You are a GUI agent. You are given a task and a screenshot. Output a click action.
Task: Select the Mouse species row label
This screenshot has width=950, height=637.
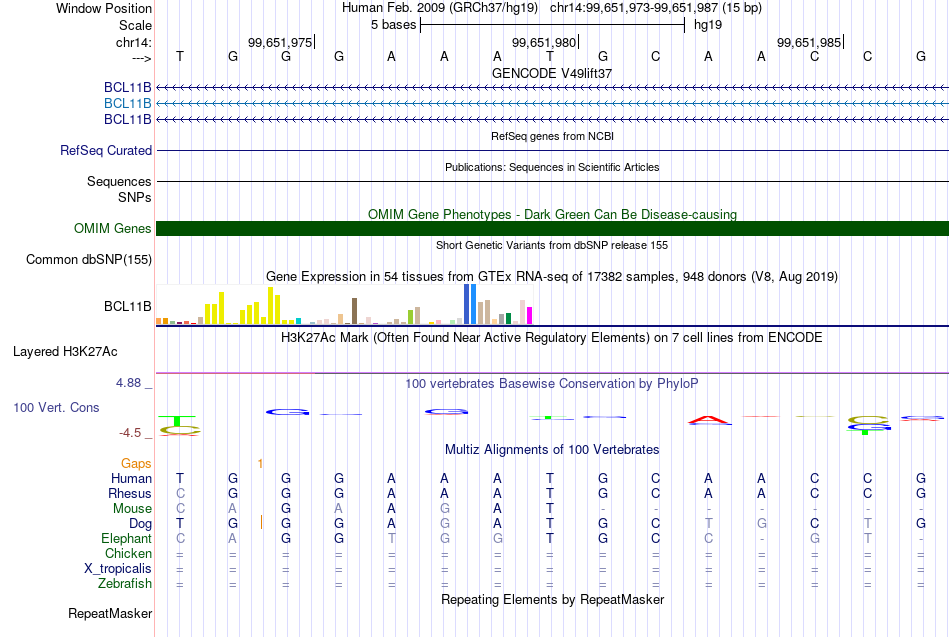tap(132, 509)
